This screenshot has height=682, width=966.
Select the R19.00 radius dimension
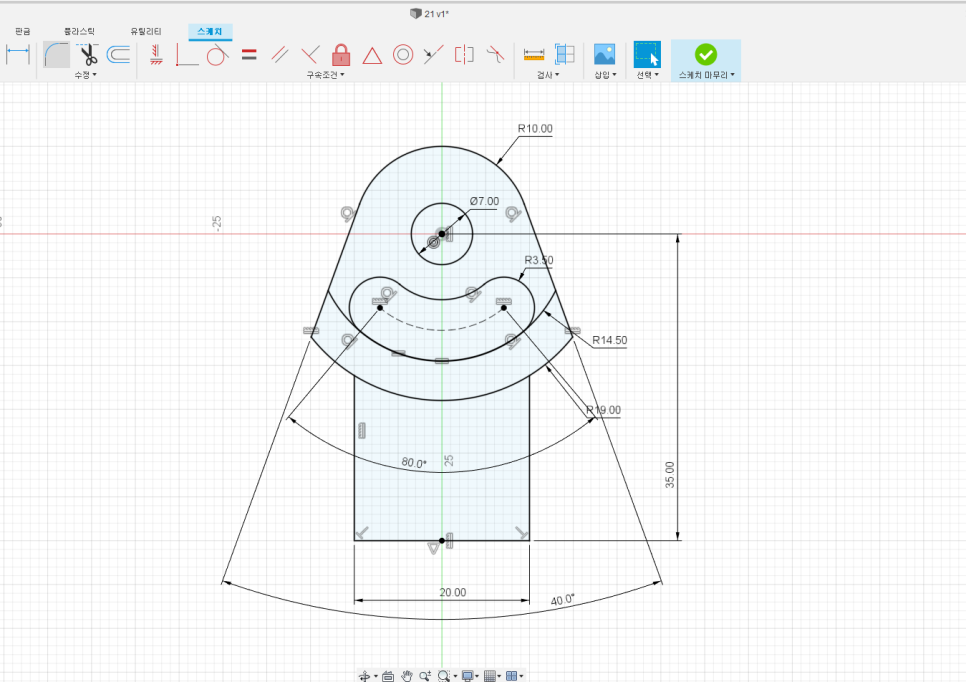(603, 410)
